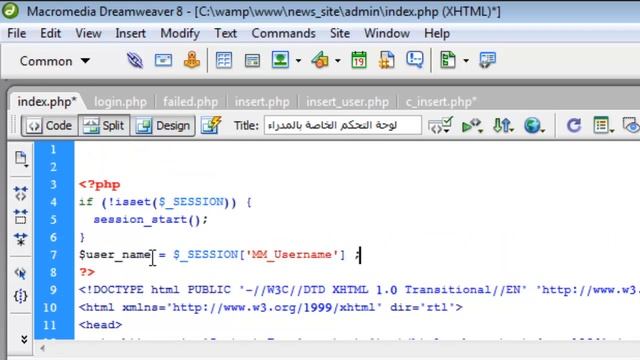Screen dimensions: 640x360
Task: Show more coding toolbar buttons chevron
Action: pyautogui.click(x=24, y=340)
